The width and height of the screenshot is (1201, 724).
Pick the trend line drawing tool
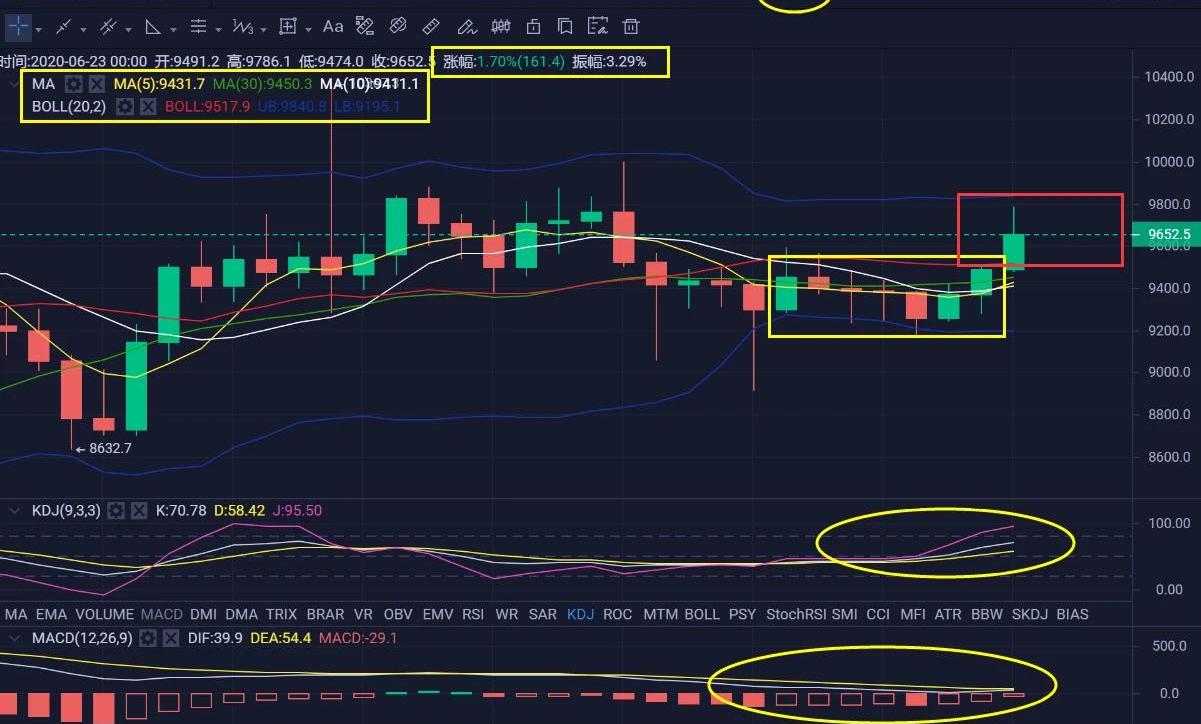click(63, 26)
